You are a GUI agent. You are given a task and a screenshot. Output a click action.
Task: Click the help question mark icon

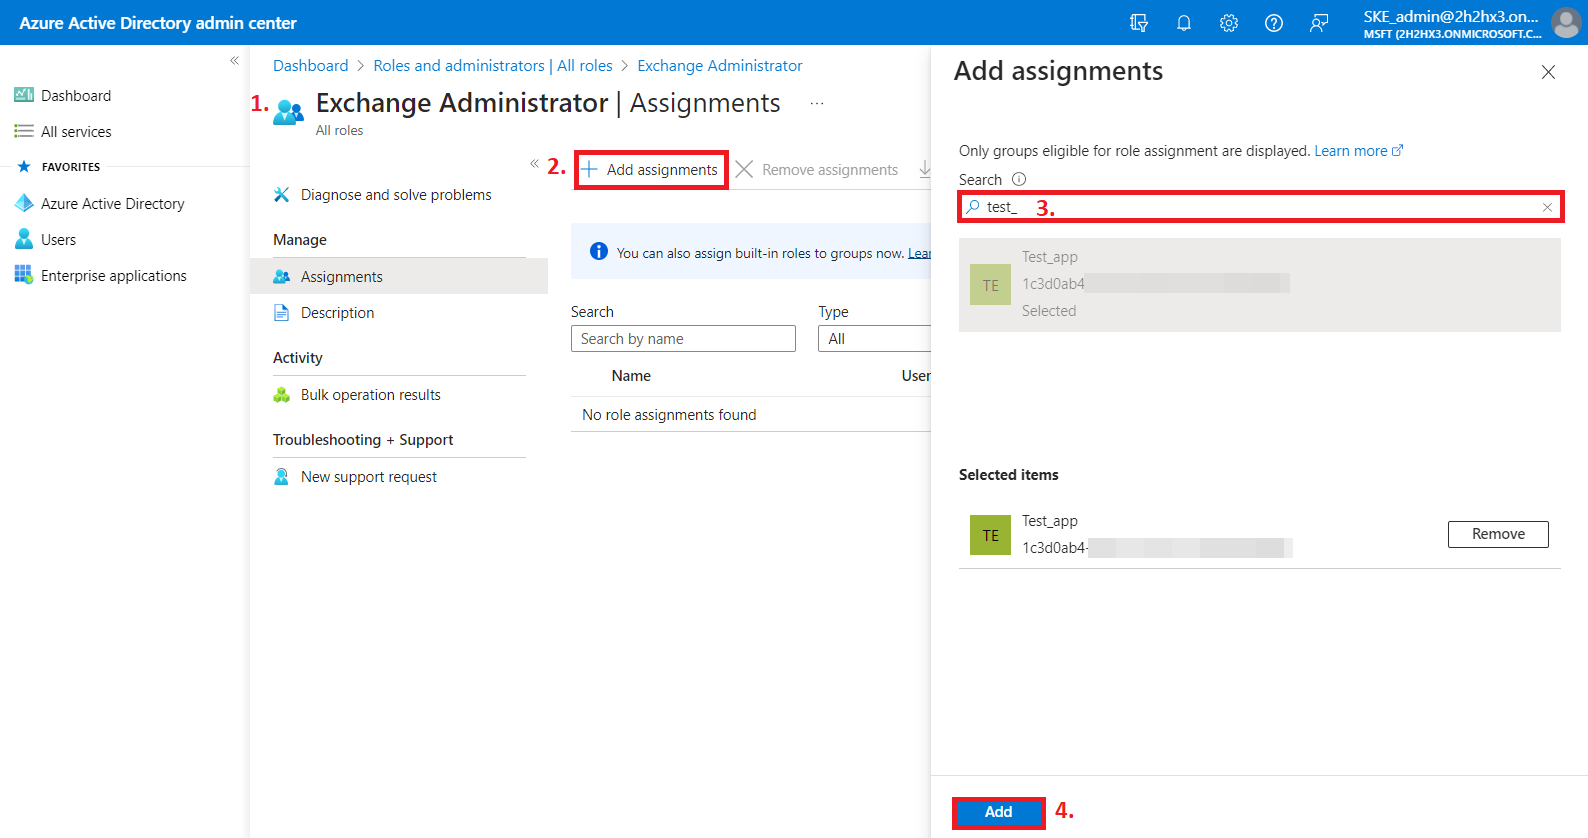coord(1273,23)
